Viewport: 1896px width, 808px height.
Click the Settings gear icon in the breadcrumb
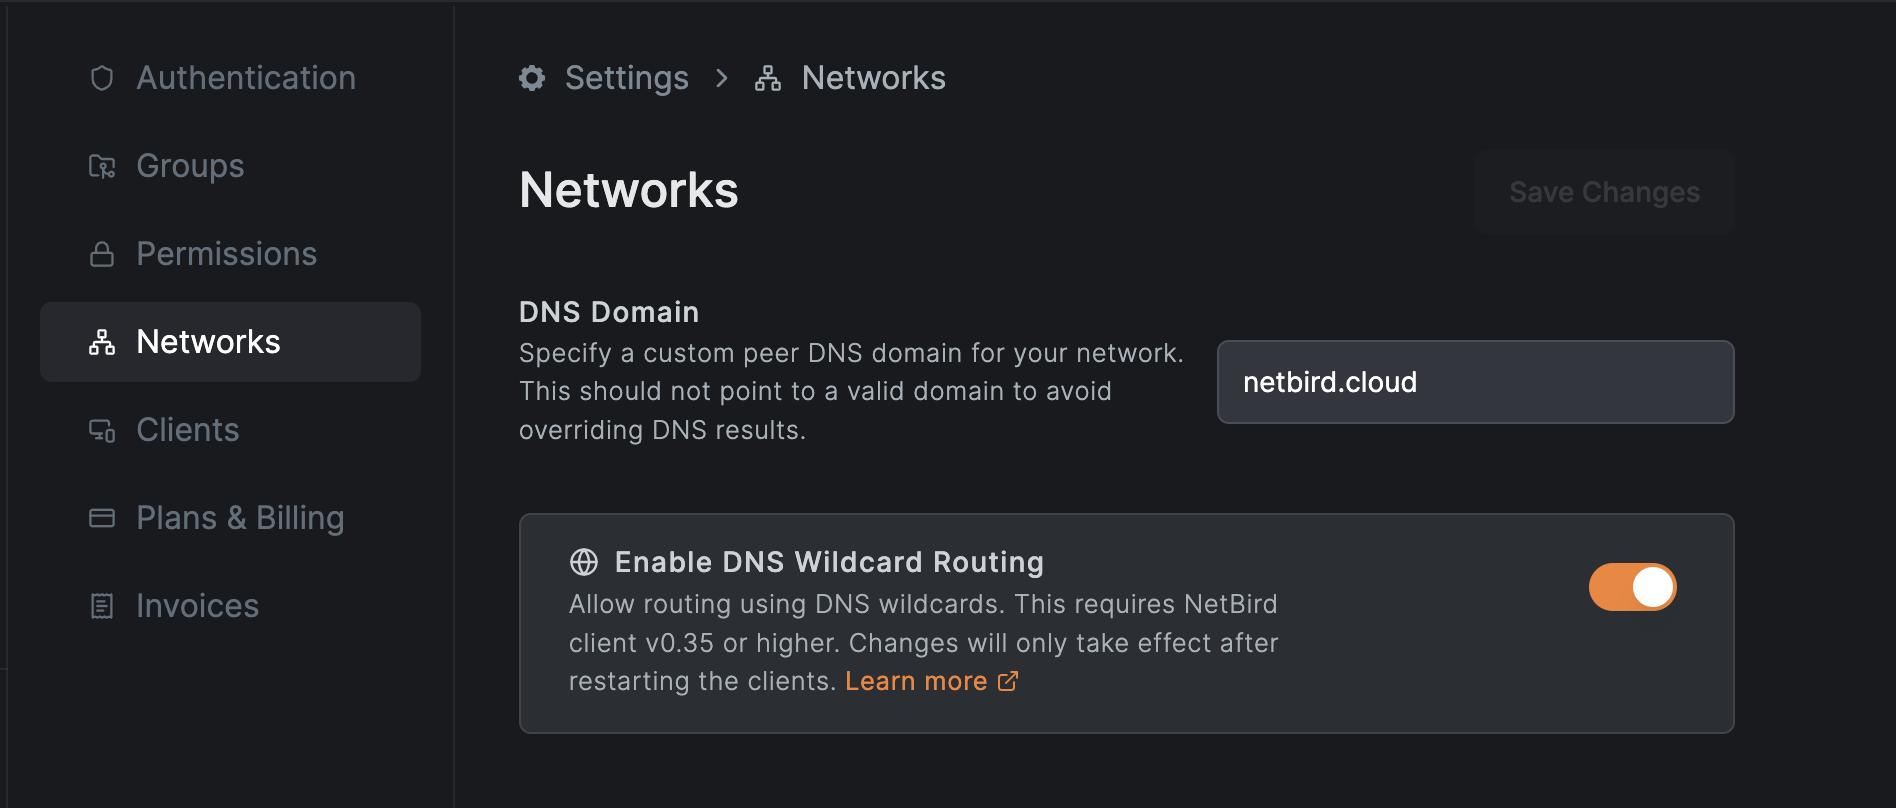[531, 78]
